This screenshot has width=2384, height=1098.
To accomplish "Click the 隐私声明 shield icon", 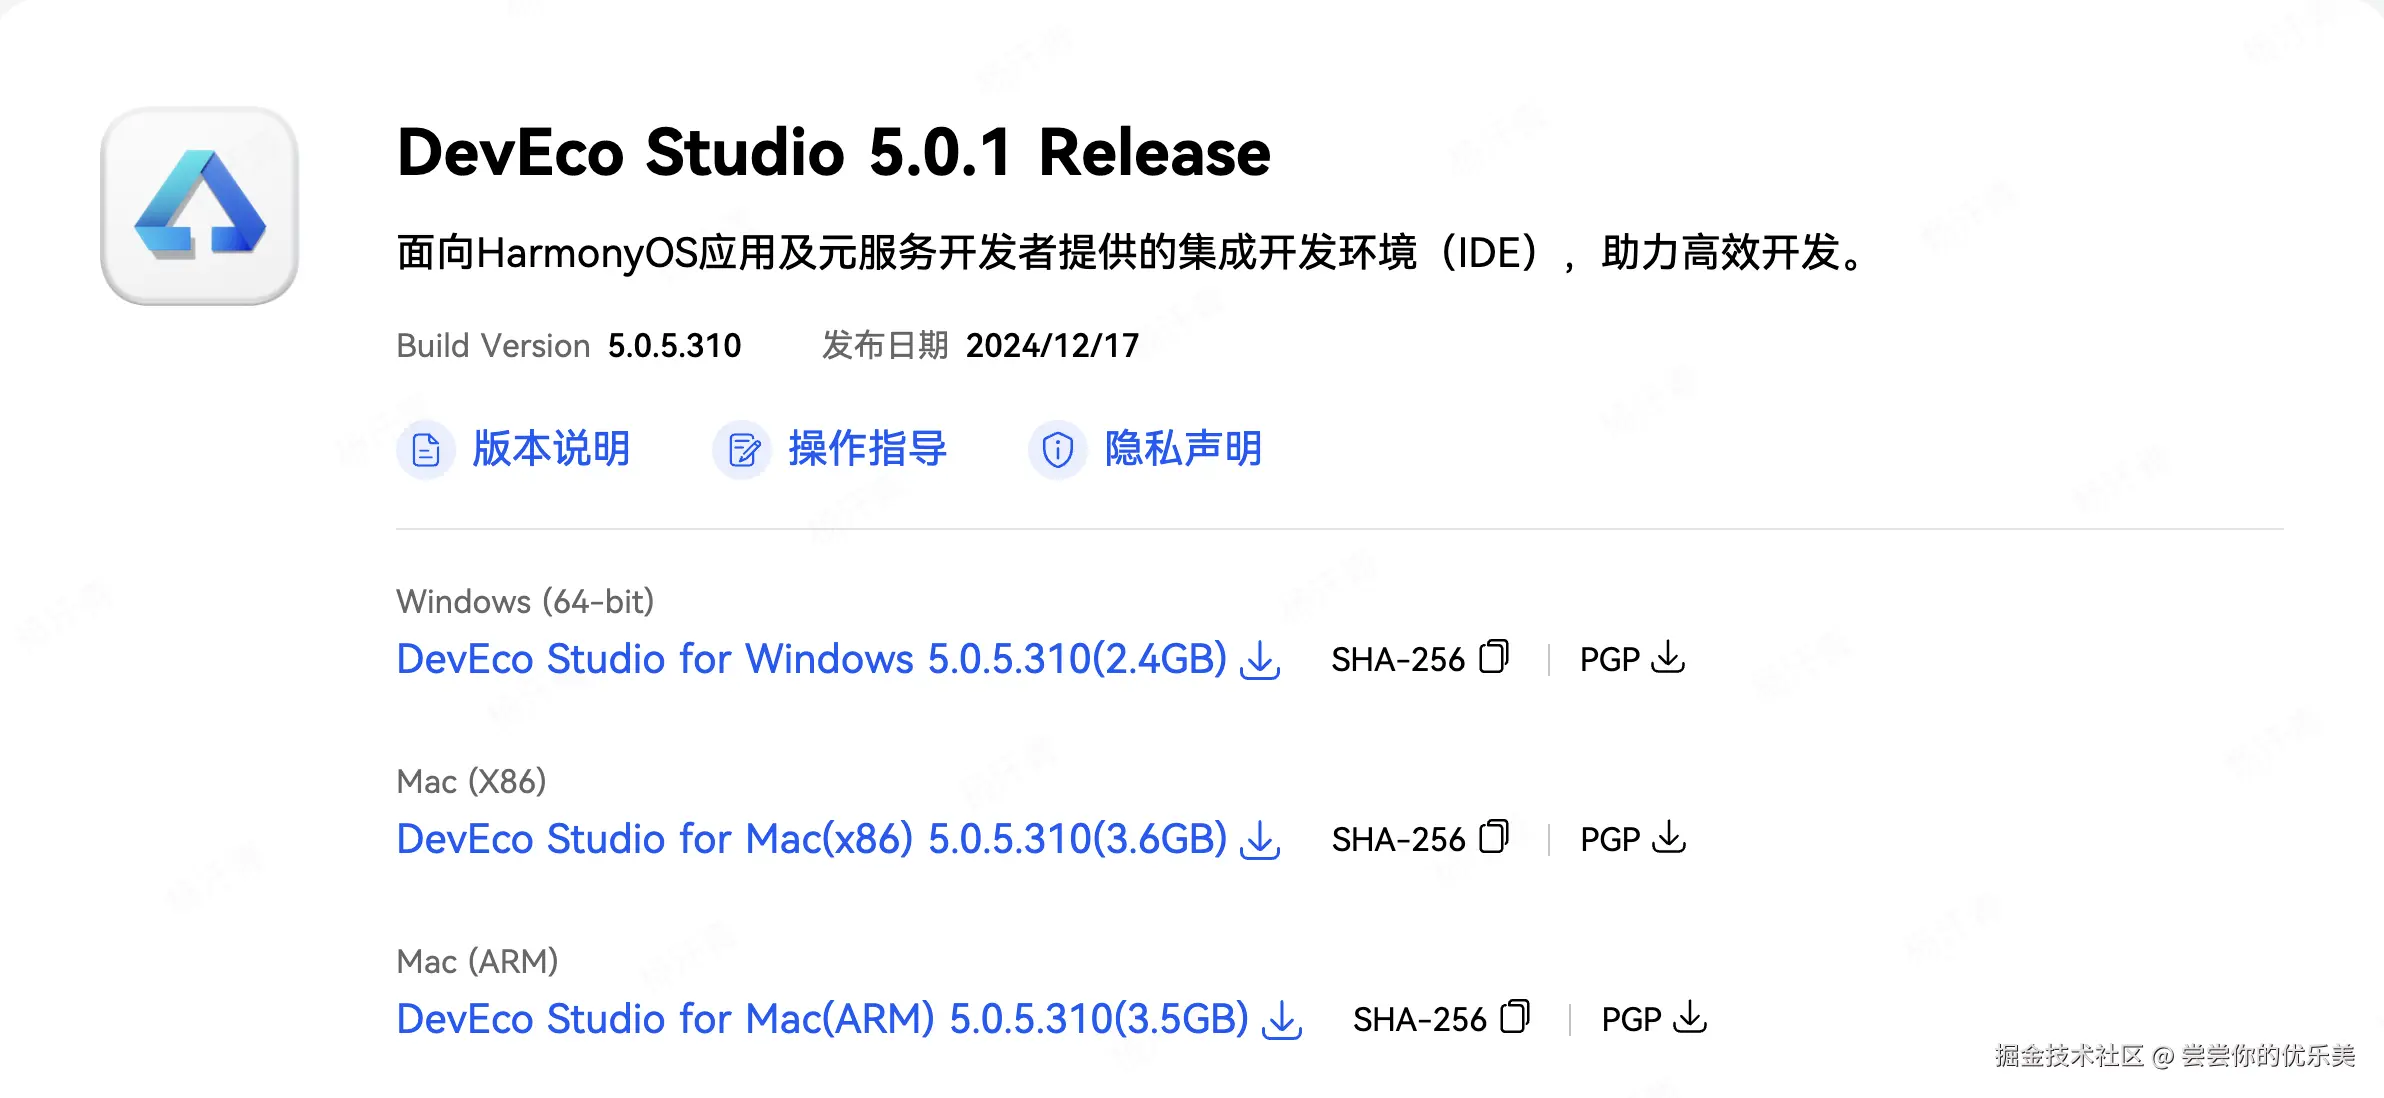I will tap(1058, 450).
